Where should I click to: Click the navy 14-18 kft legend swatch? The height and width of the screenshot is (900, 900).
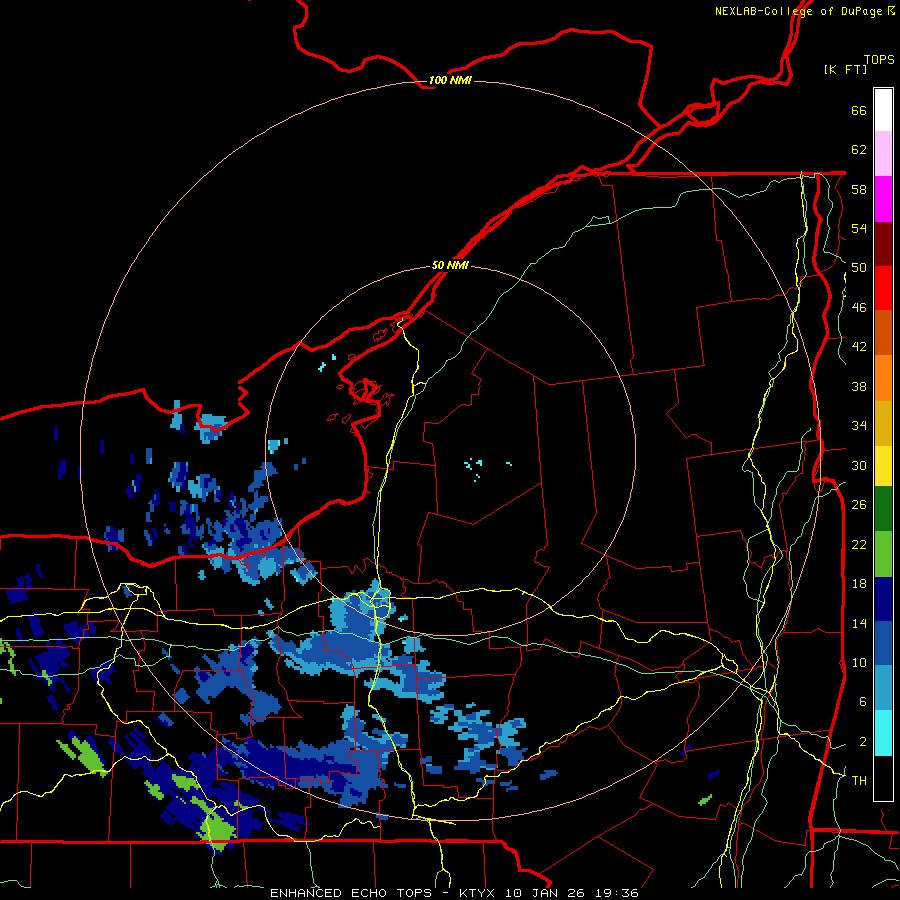tap(883, 599)
